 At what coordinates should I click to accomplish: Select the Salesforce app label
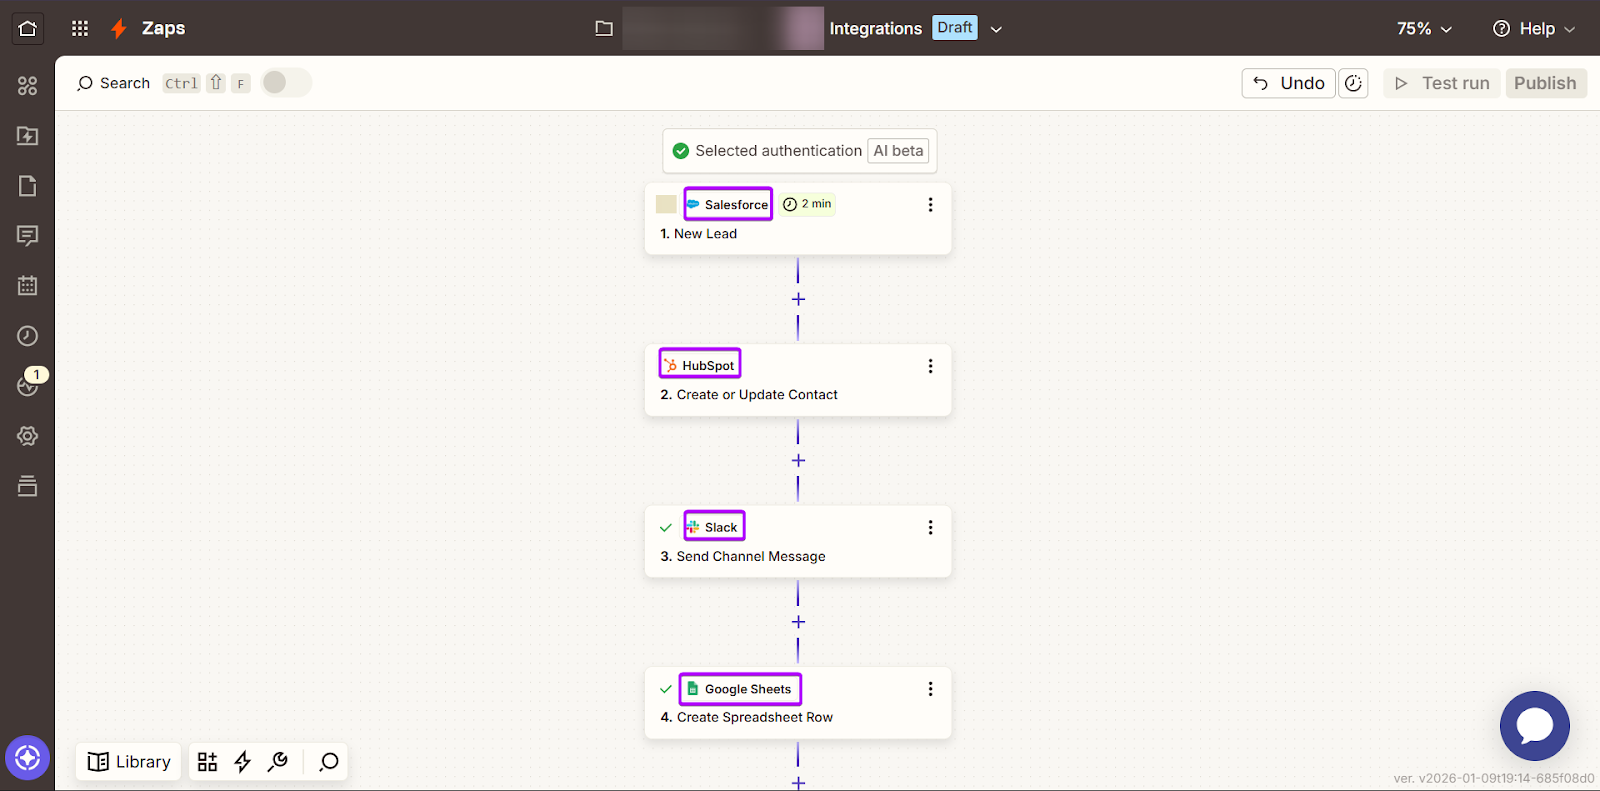point(728,204)
